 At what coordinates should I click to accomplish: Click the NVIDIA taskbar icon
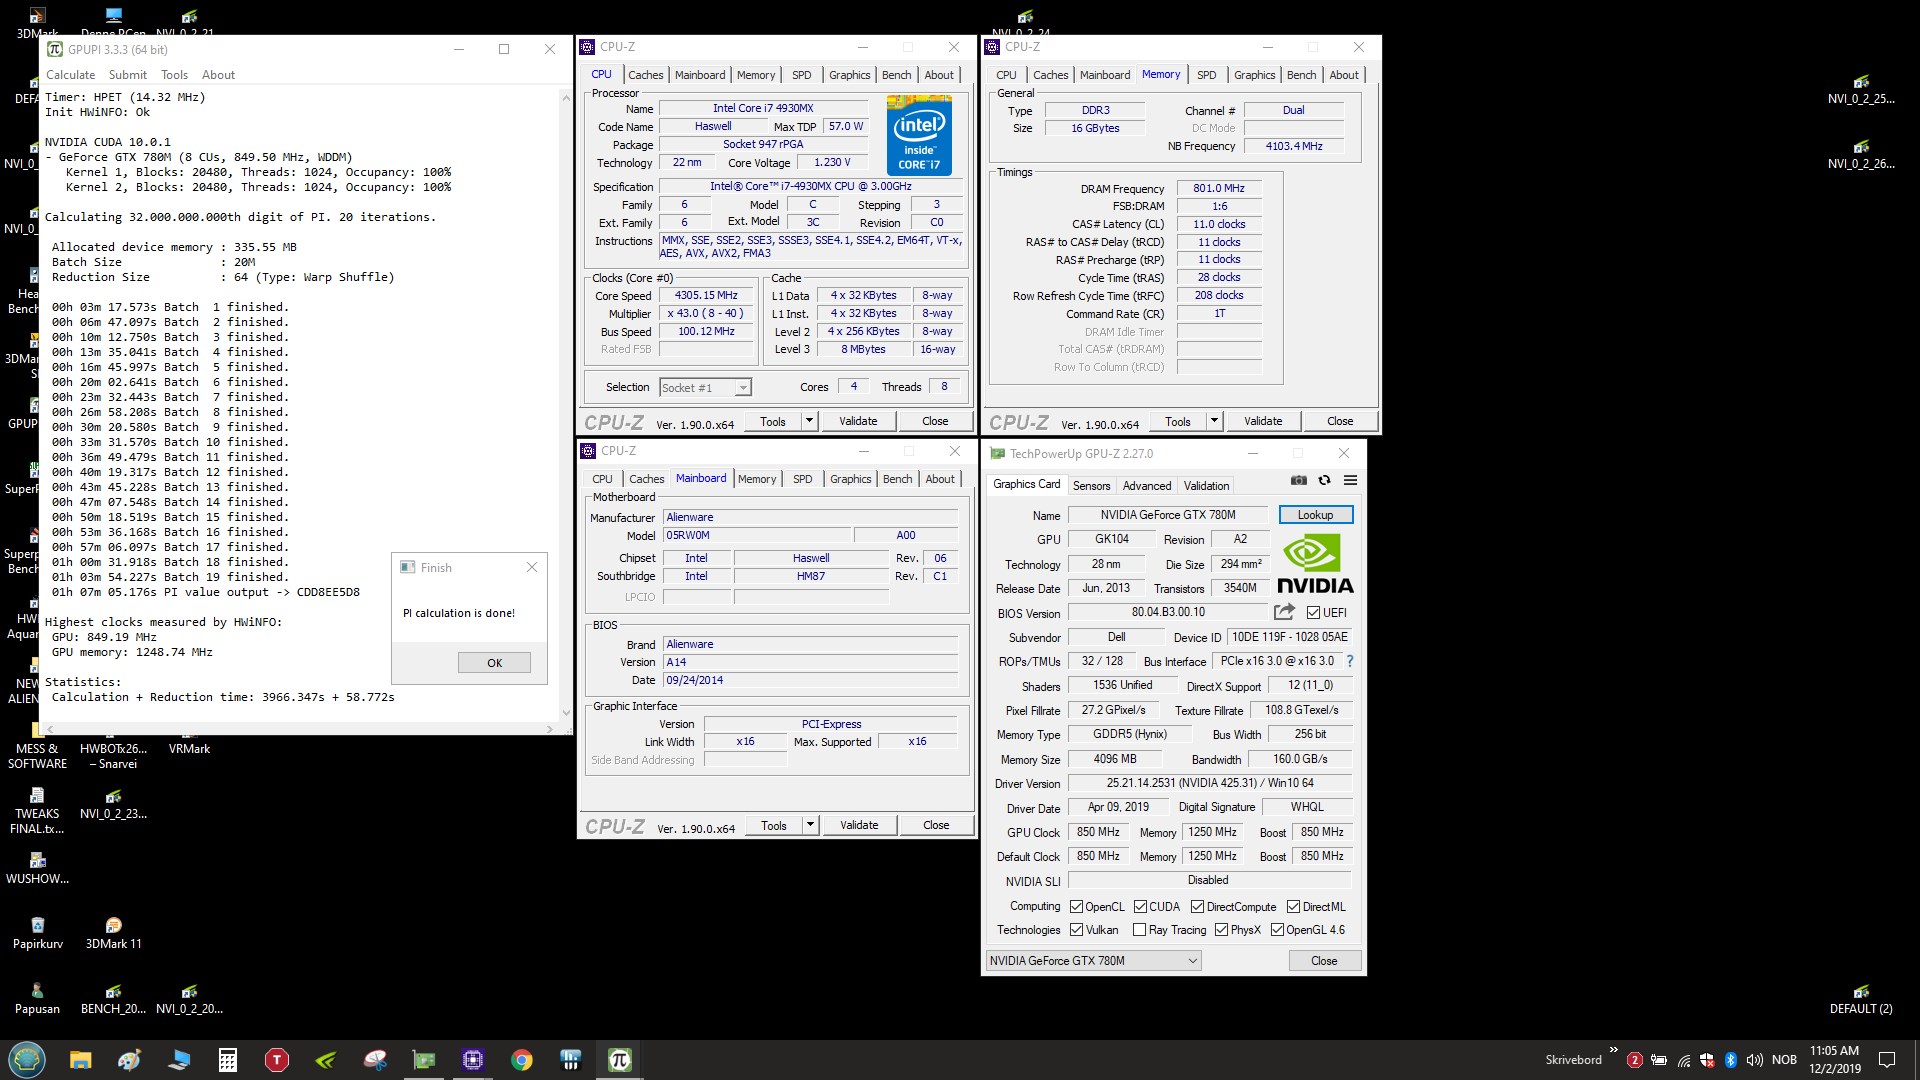pos(326,1060)
